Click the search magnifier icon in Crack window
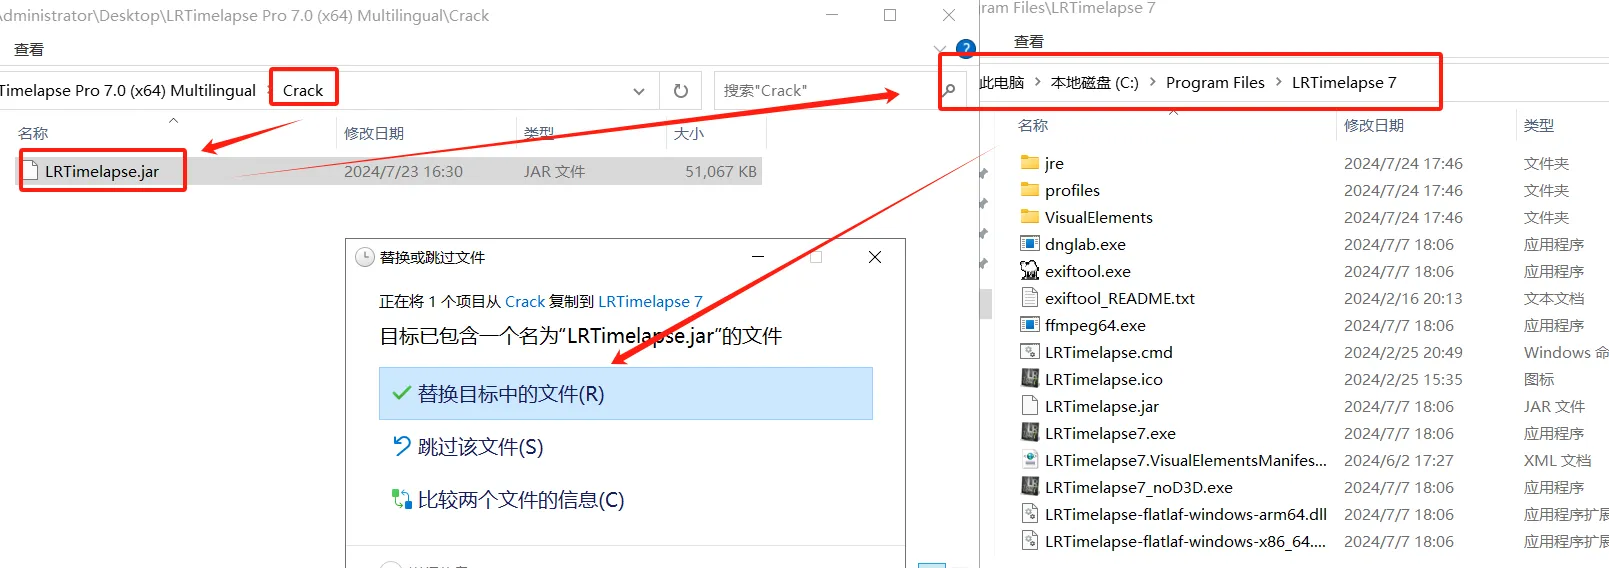 pyautogui.click(x=948, y=90)
